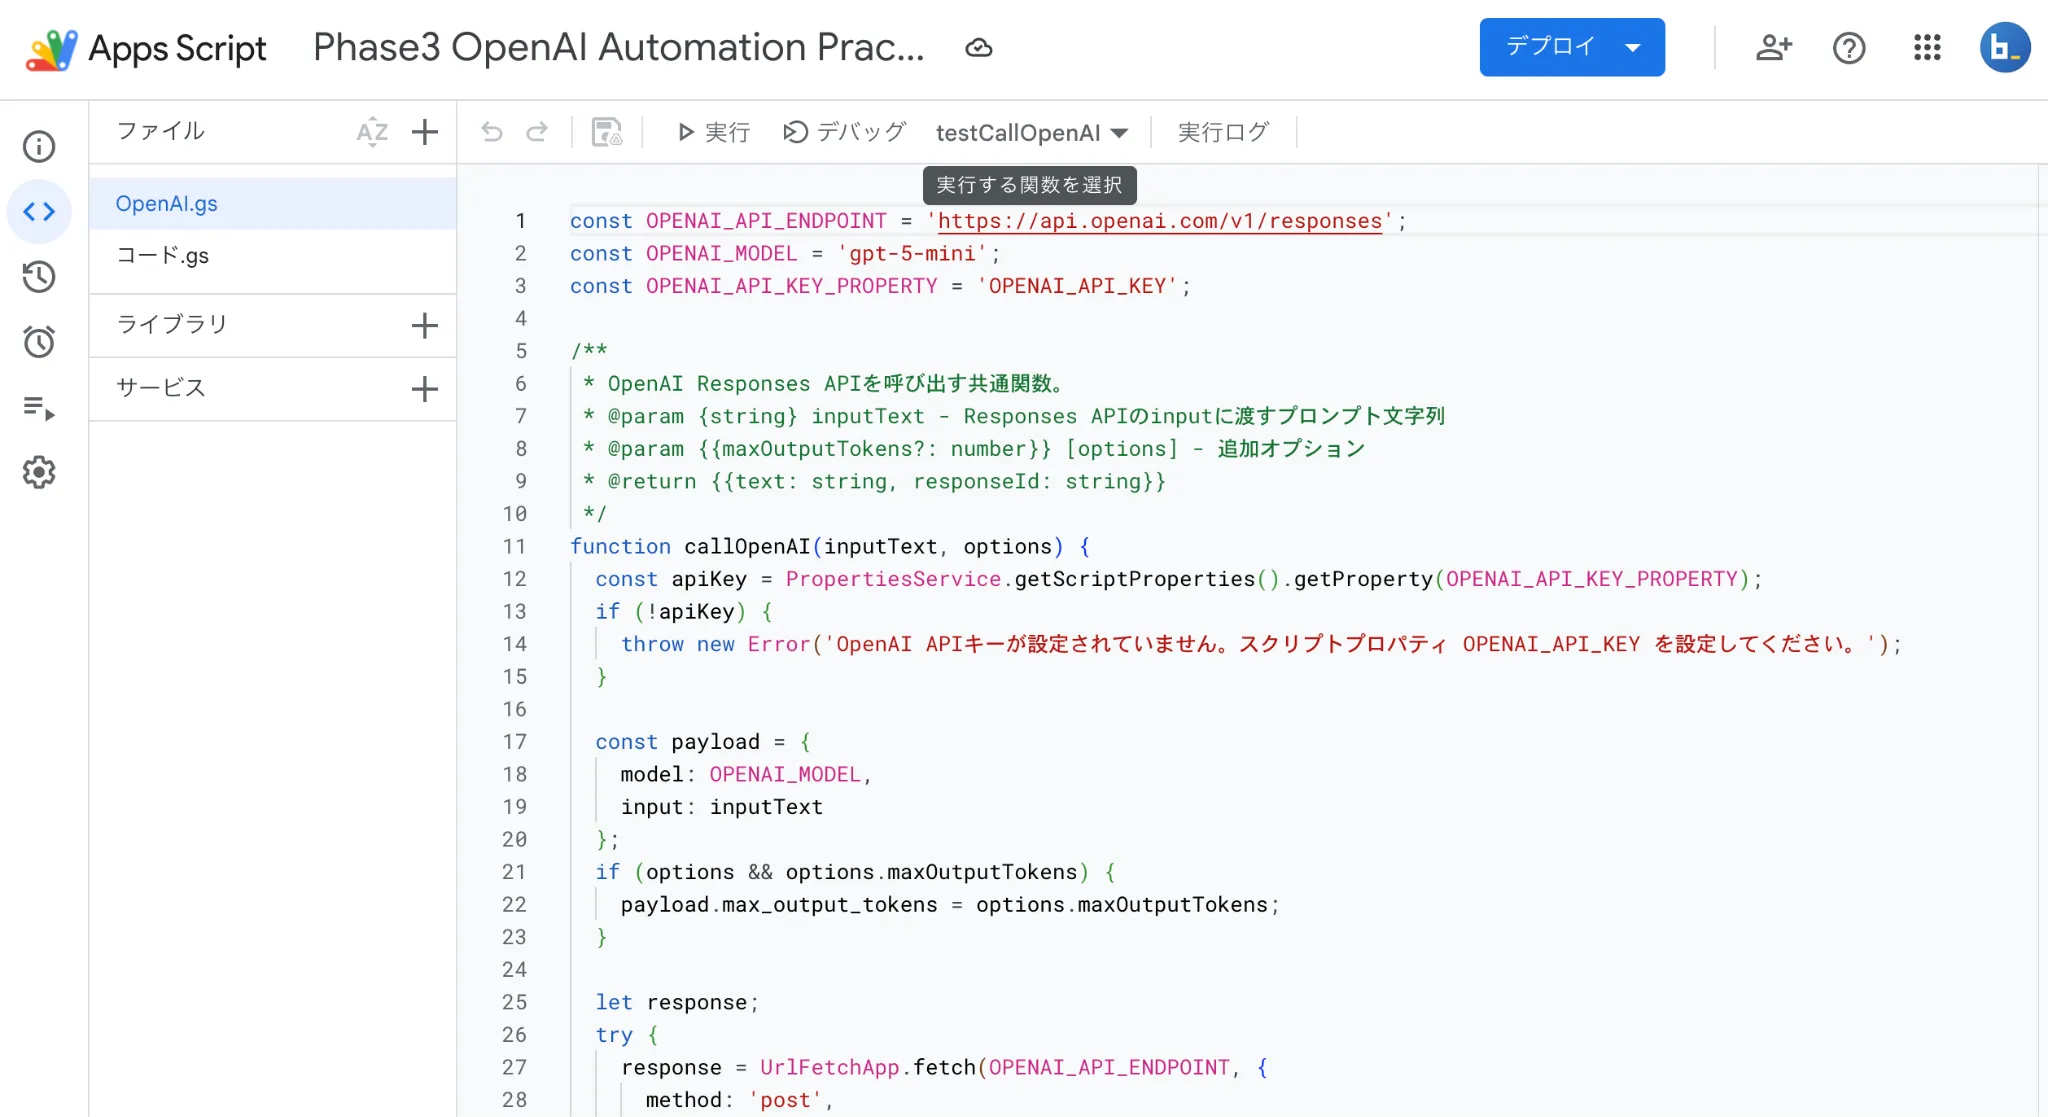Viewport: 2048px width, 1117px height.
Task: Select the OpenAI.gs file
Action: tap(273, 204)
